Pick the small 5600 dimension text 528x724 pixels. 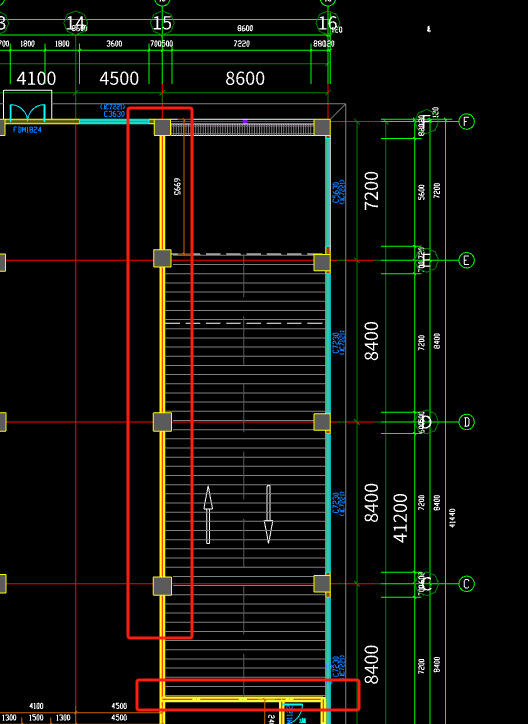[421, 192]
